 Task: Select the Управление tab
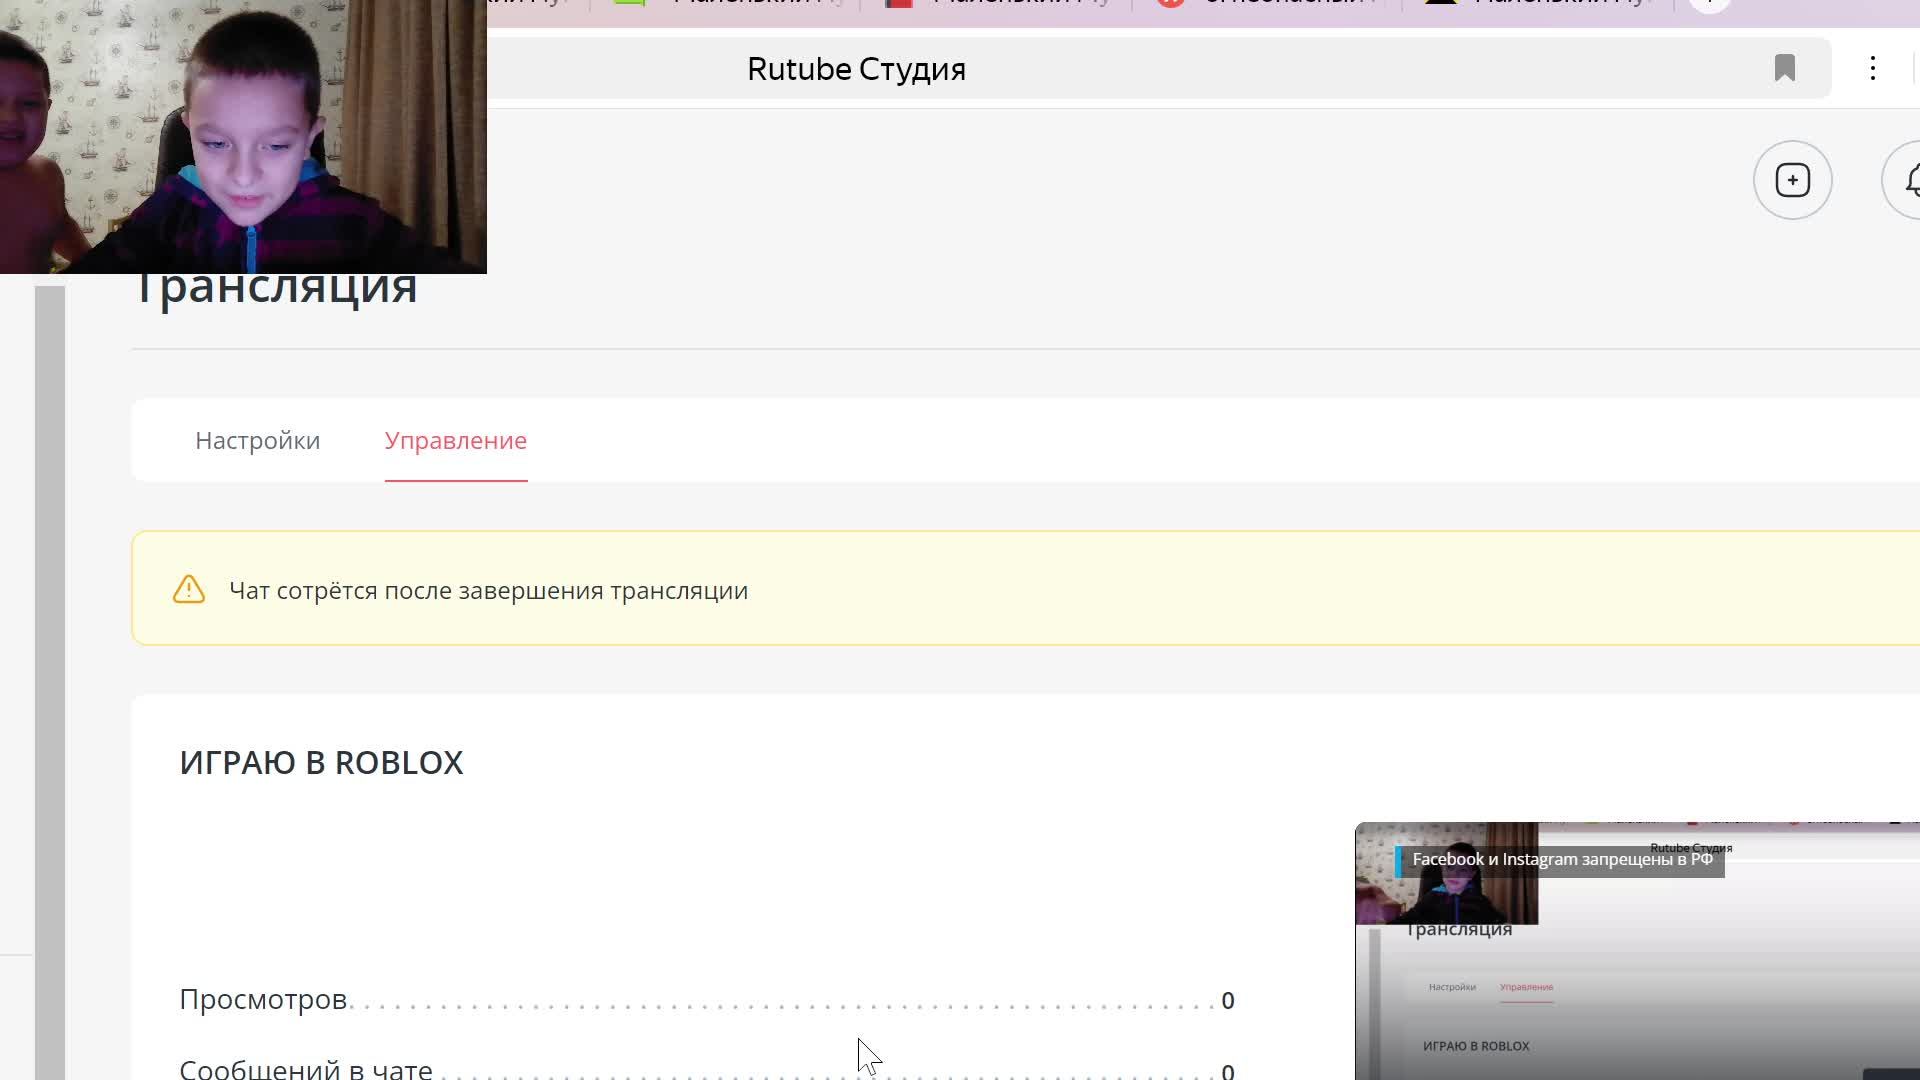coord(456,440)
